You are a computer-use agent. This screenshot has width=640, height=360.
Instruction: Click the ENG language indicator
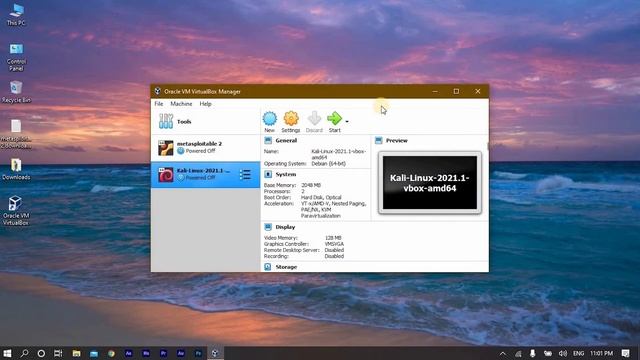578,353
